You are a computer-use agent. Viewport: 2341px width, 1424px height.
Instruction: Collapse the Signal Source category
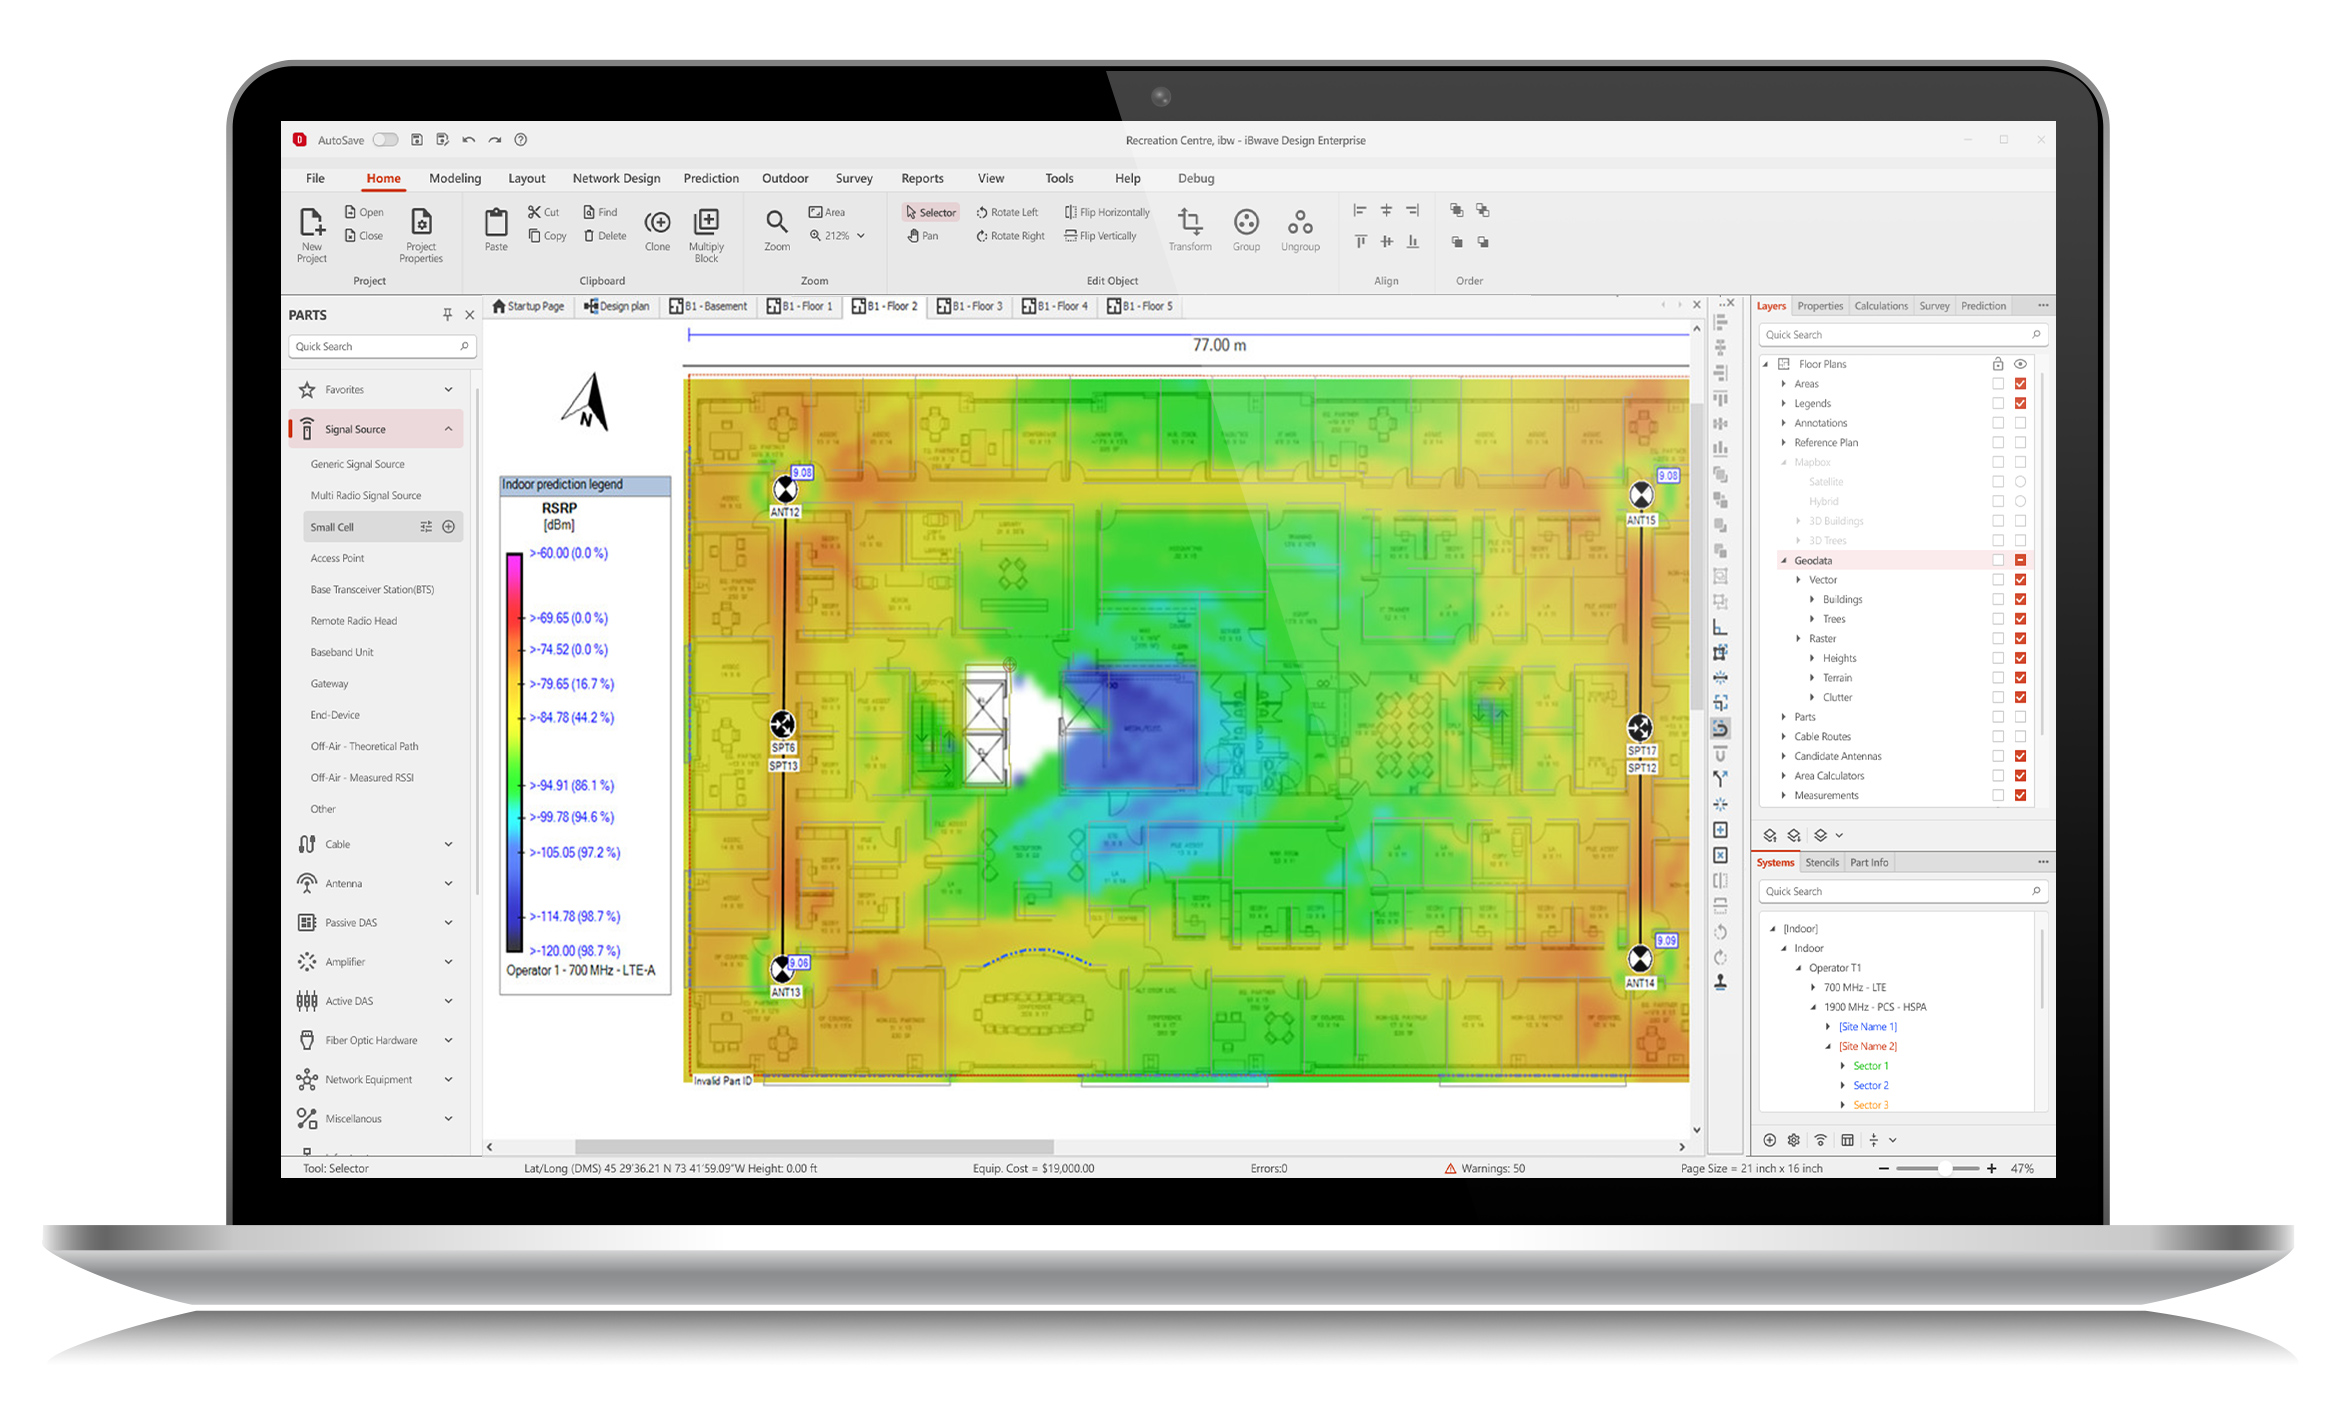click(x=448, y=429)
